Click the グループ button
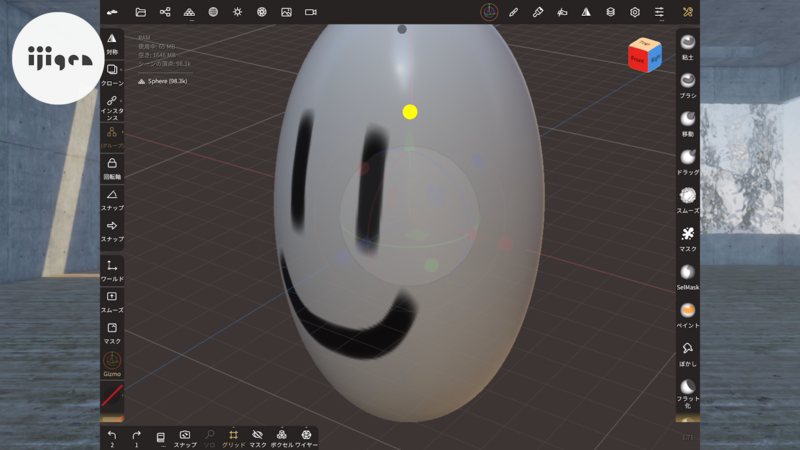Viewport: 800px width, 450px height. (112, 138)
